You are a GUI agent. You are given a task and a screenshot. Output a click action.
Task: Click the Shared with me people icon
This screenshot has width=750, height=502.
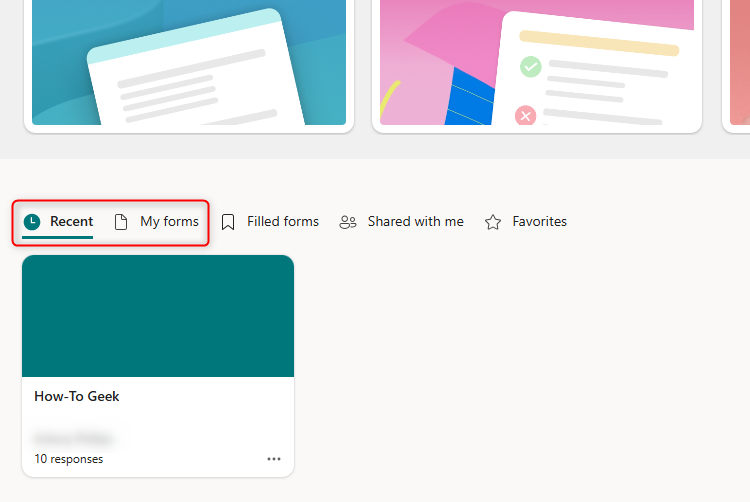click(348, 222)
